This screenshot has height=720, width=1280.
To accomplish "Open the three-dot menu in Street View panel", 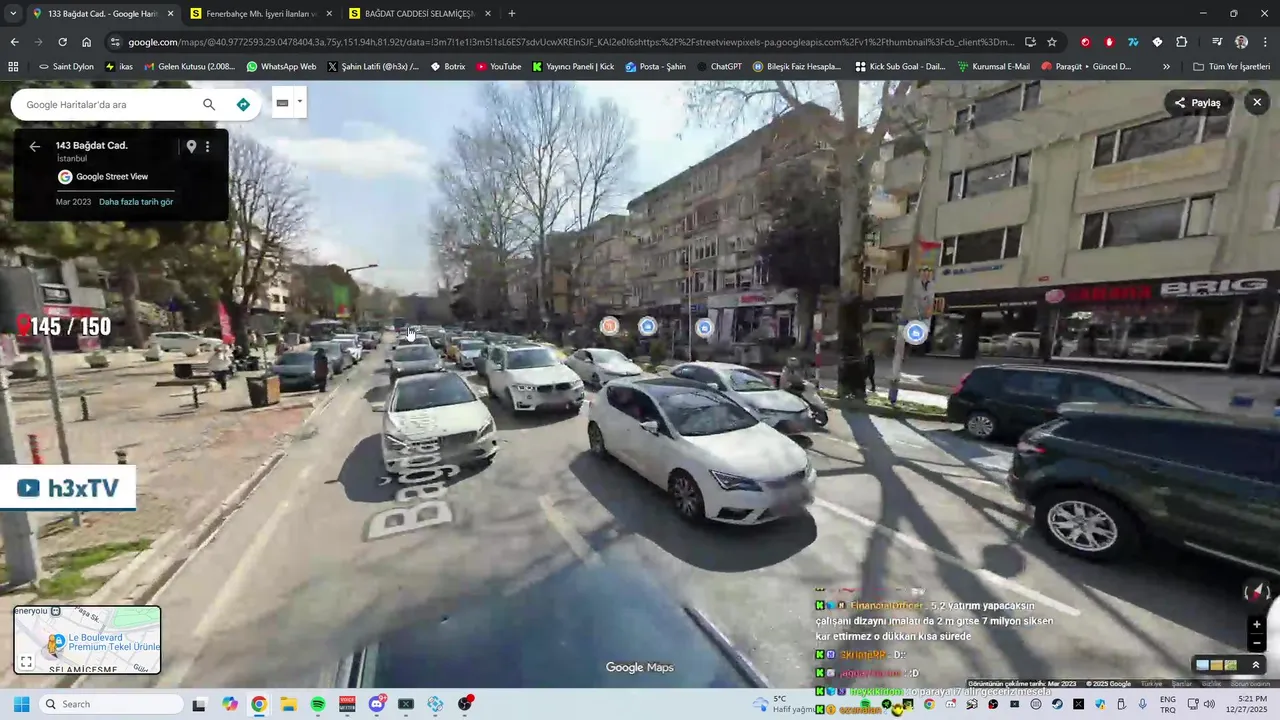I will click(x=208, y=146).
